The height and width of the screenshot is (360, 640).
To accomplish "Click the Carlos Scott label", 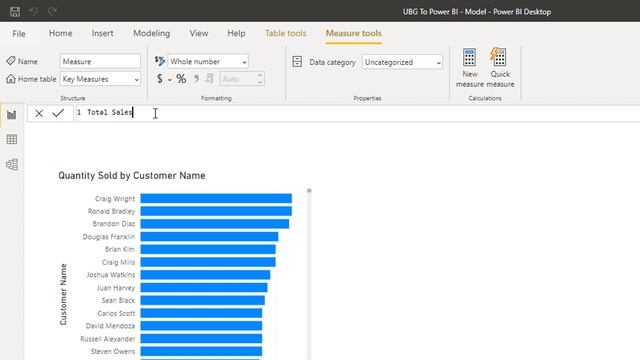I will [116, 313].
